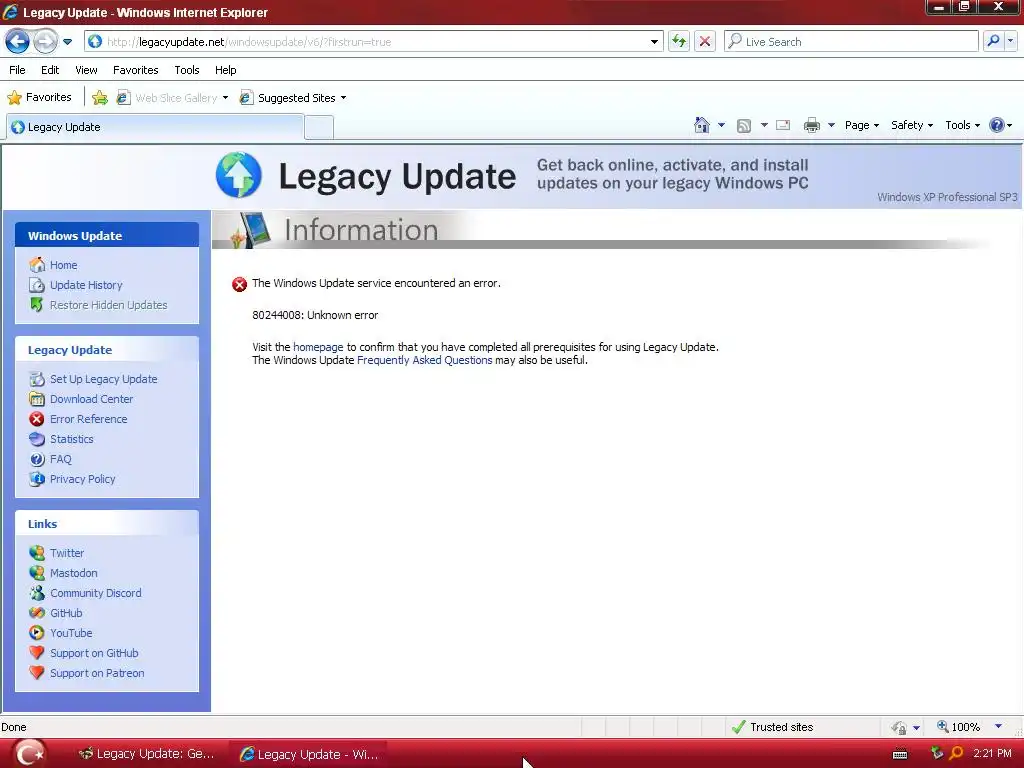Click the Print icon
The image size is (1024, 768).
(812, 125)
